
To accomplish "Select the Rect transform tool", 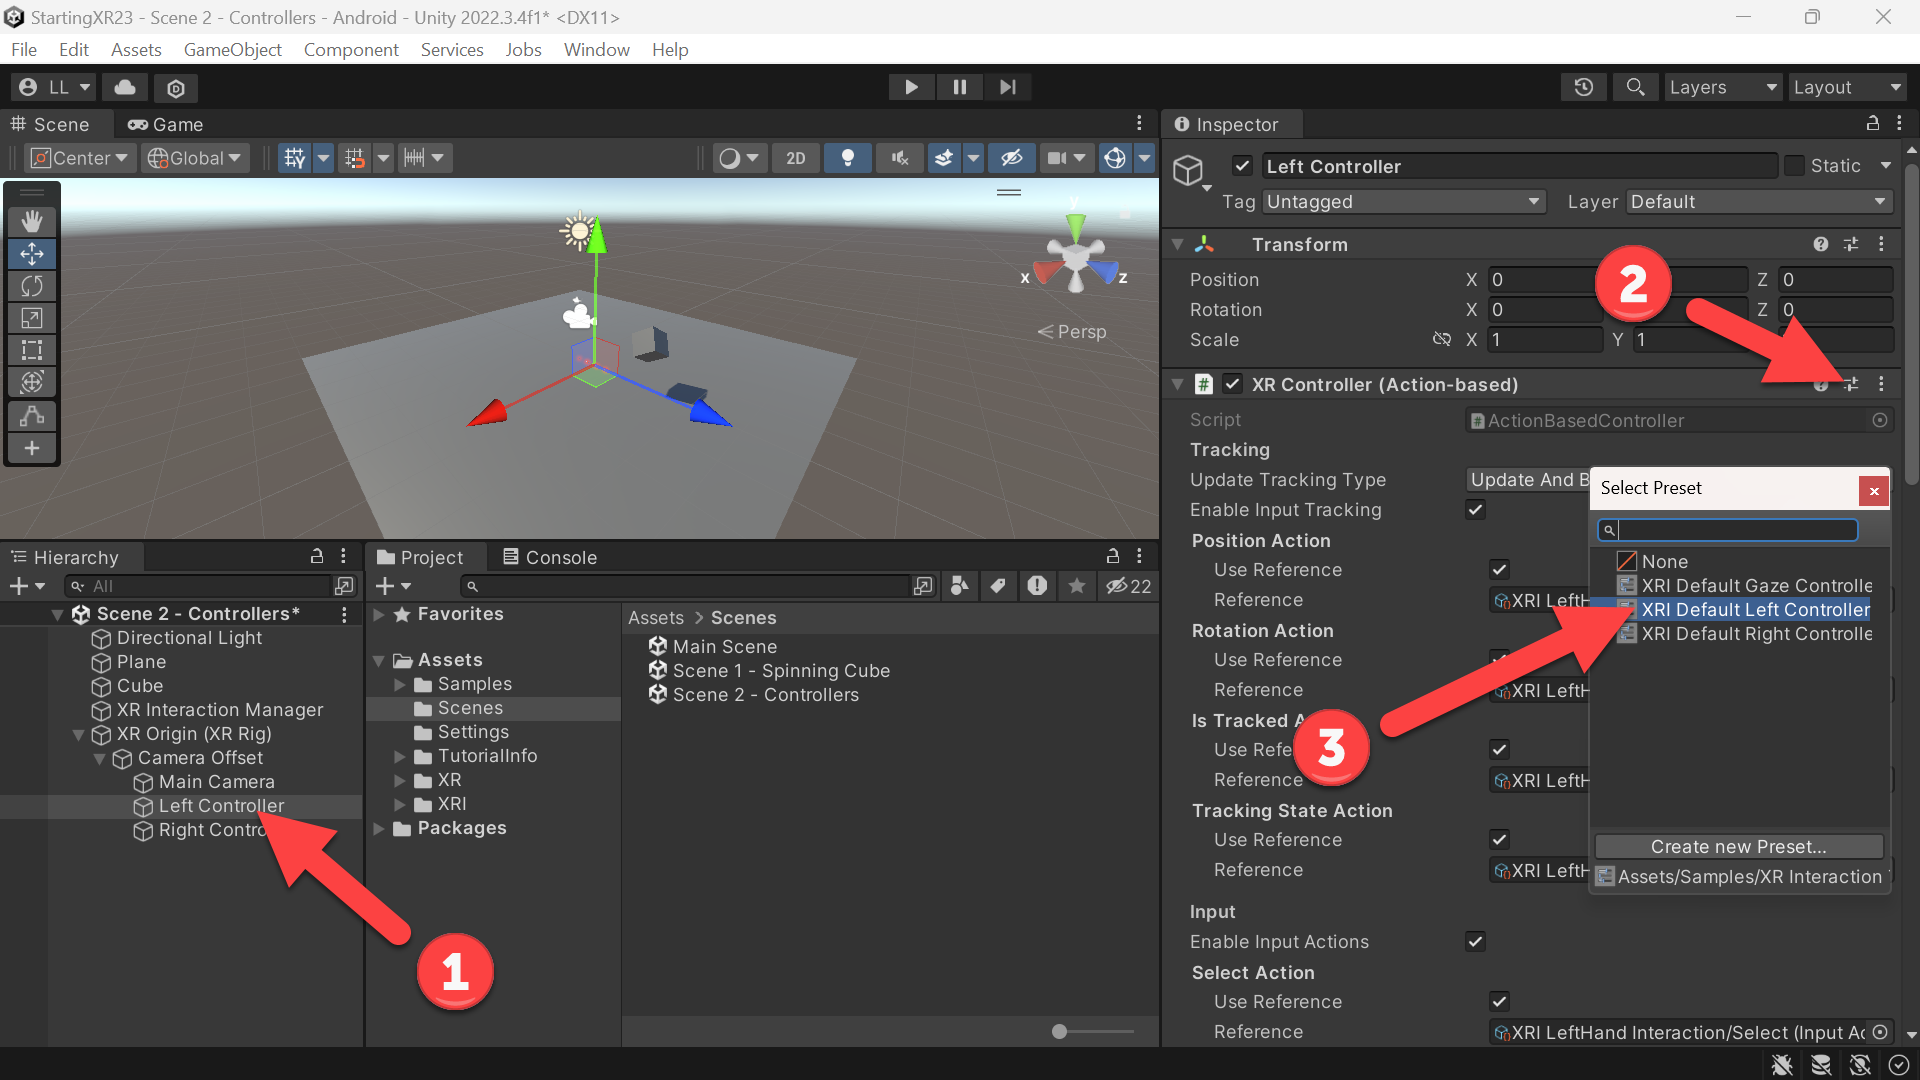I will (x=32, y=350).
